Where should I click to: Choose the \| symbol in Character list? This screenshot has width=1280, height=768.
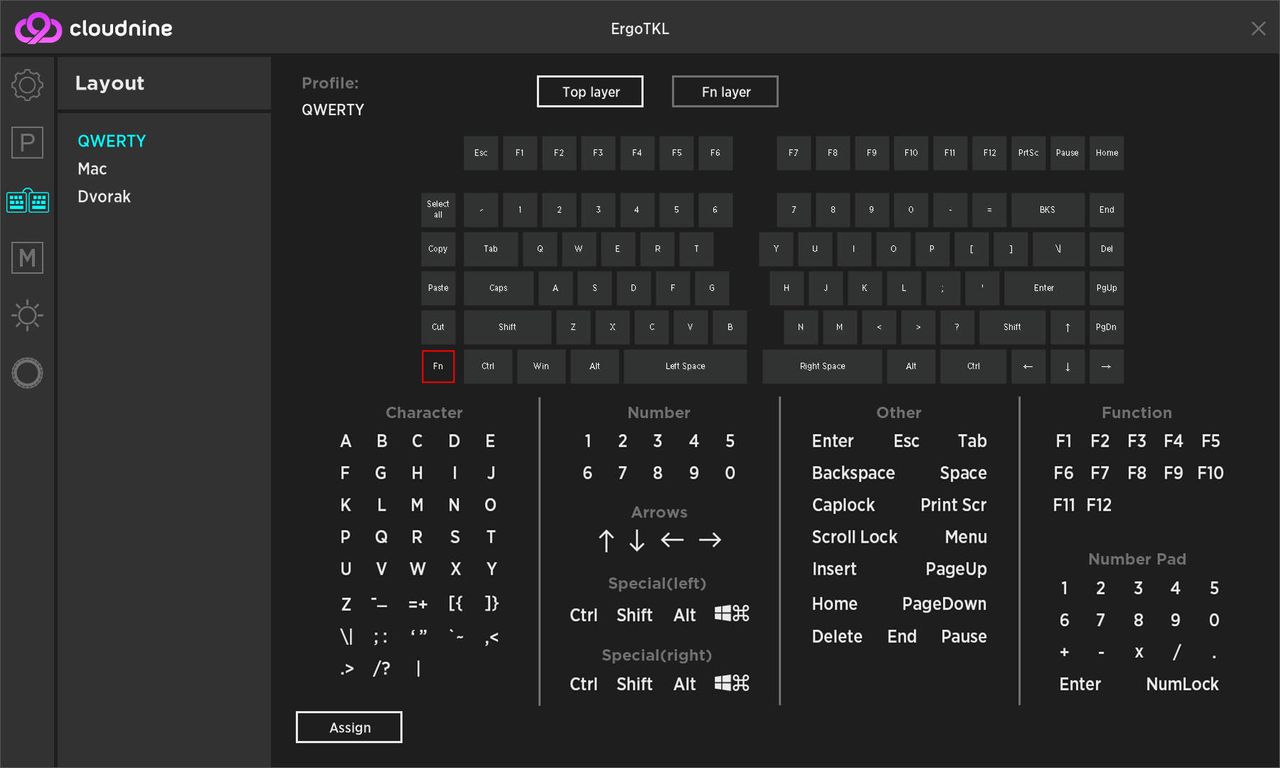coord(346,636)
